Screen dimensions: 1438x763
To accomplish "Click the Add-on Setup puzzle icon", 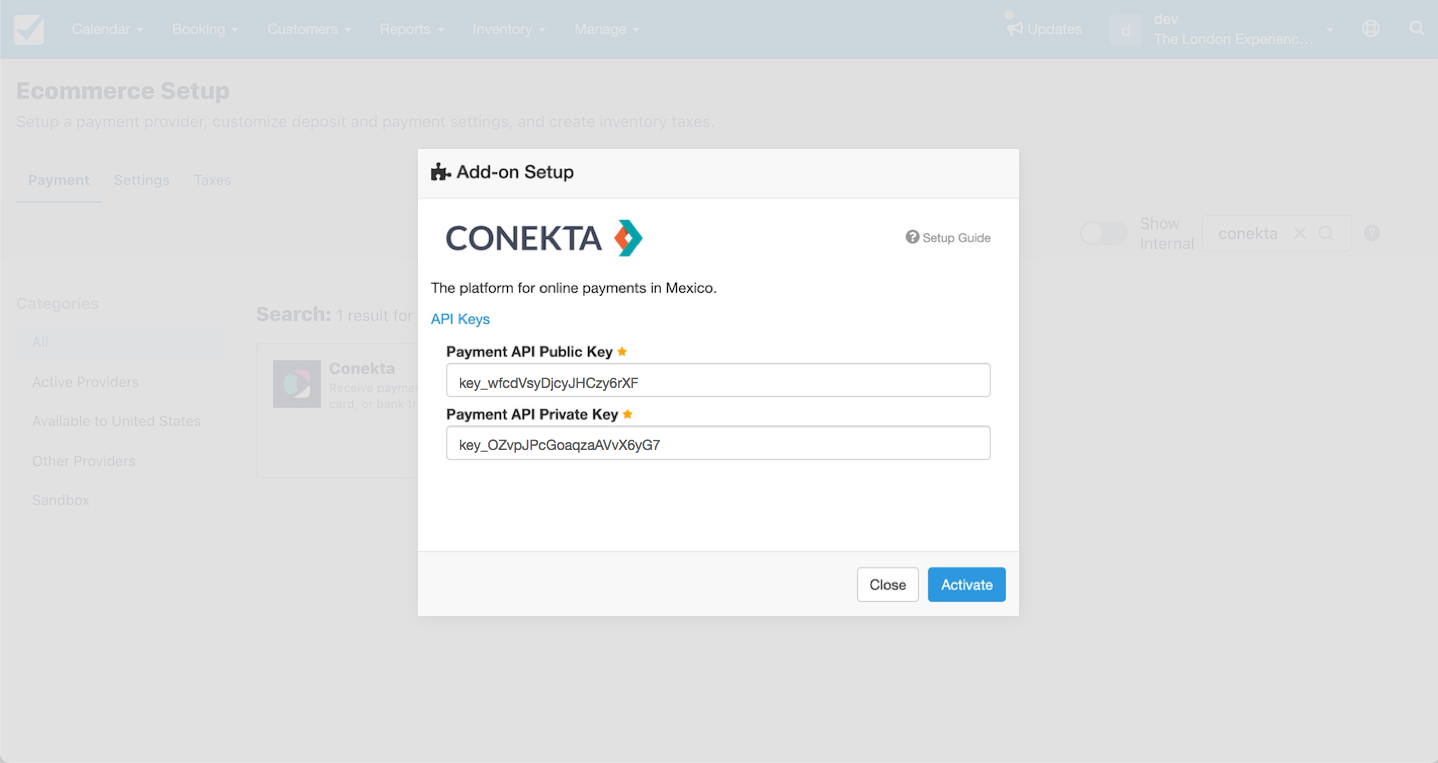I will (x=440, y=172).
